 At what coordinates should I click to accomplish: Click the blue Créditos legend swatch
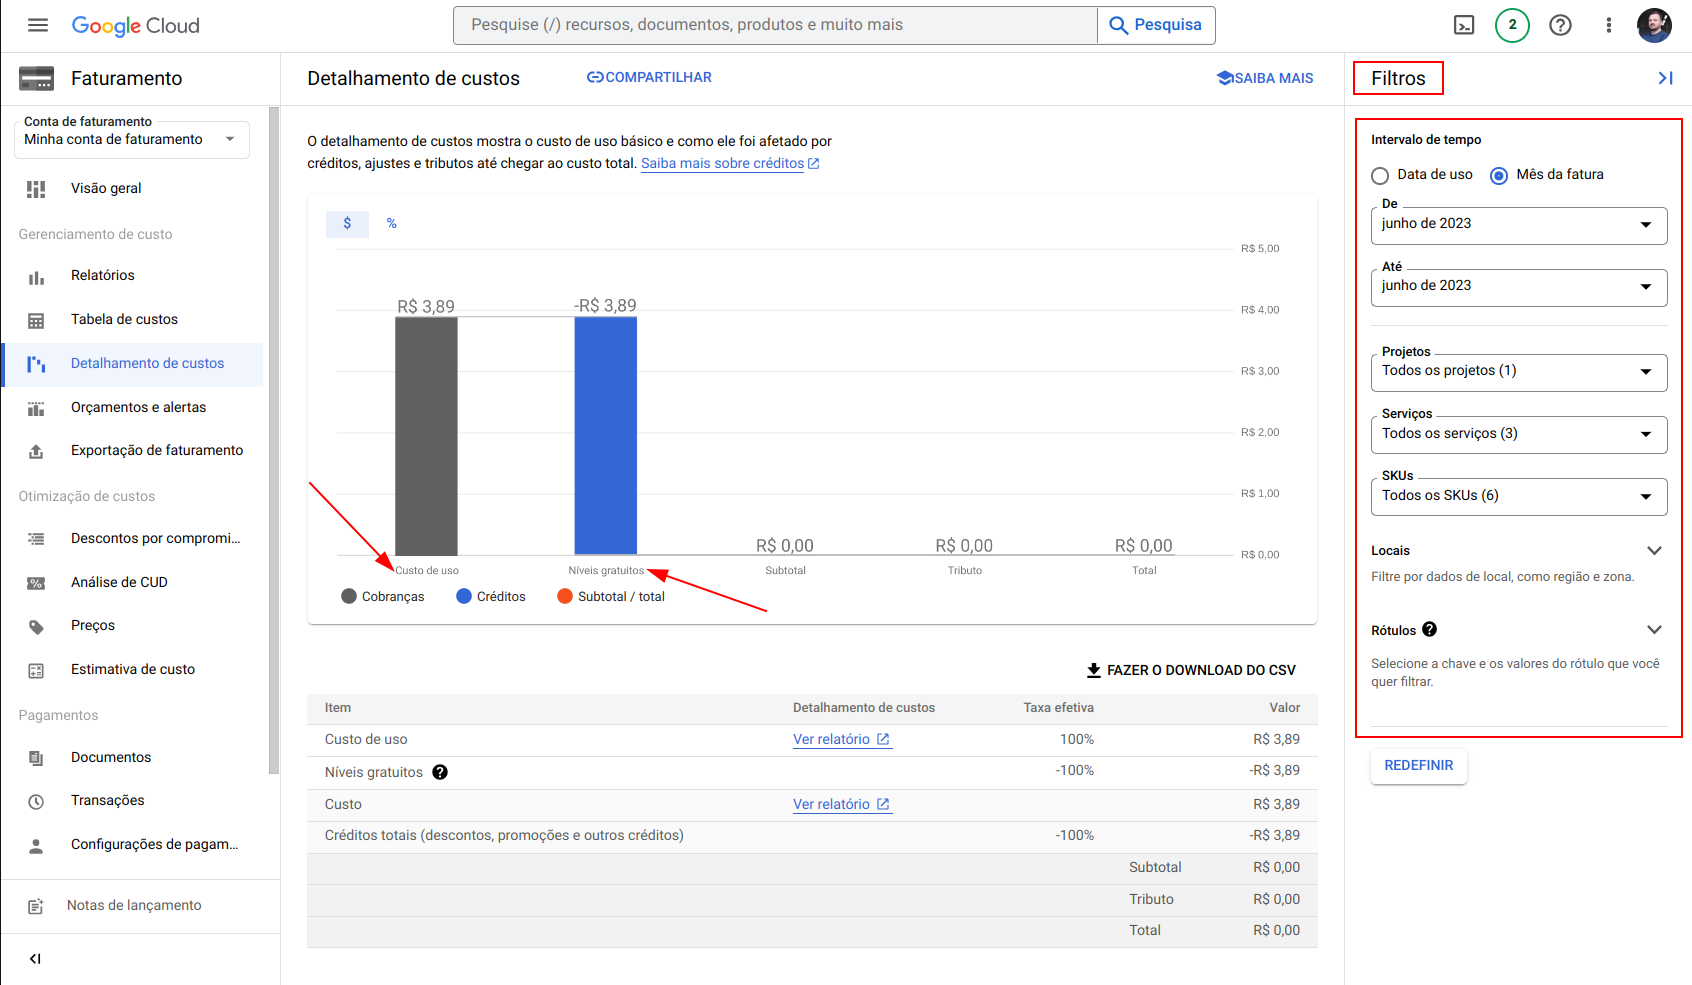click(464, 596)
